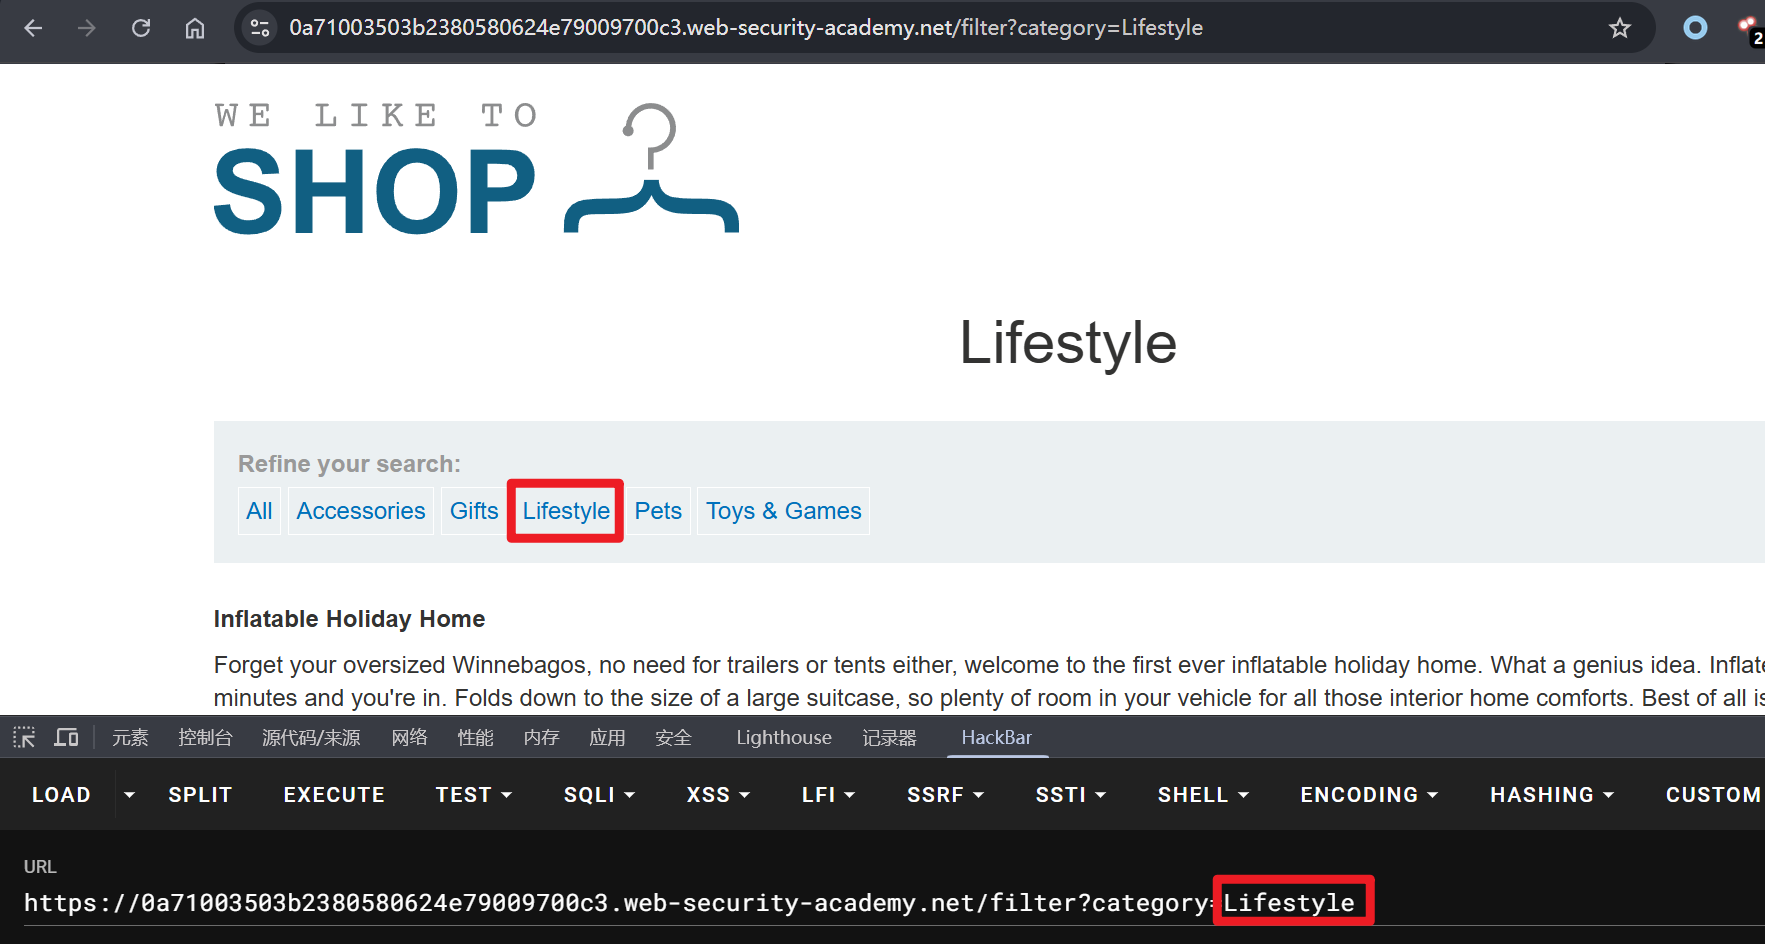Image resolution: width=1765 pixels, height=944 pixels.
Task: Open the ENCODING dropdown in HackBar
Action: [1368, 795]
